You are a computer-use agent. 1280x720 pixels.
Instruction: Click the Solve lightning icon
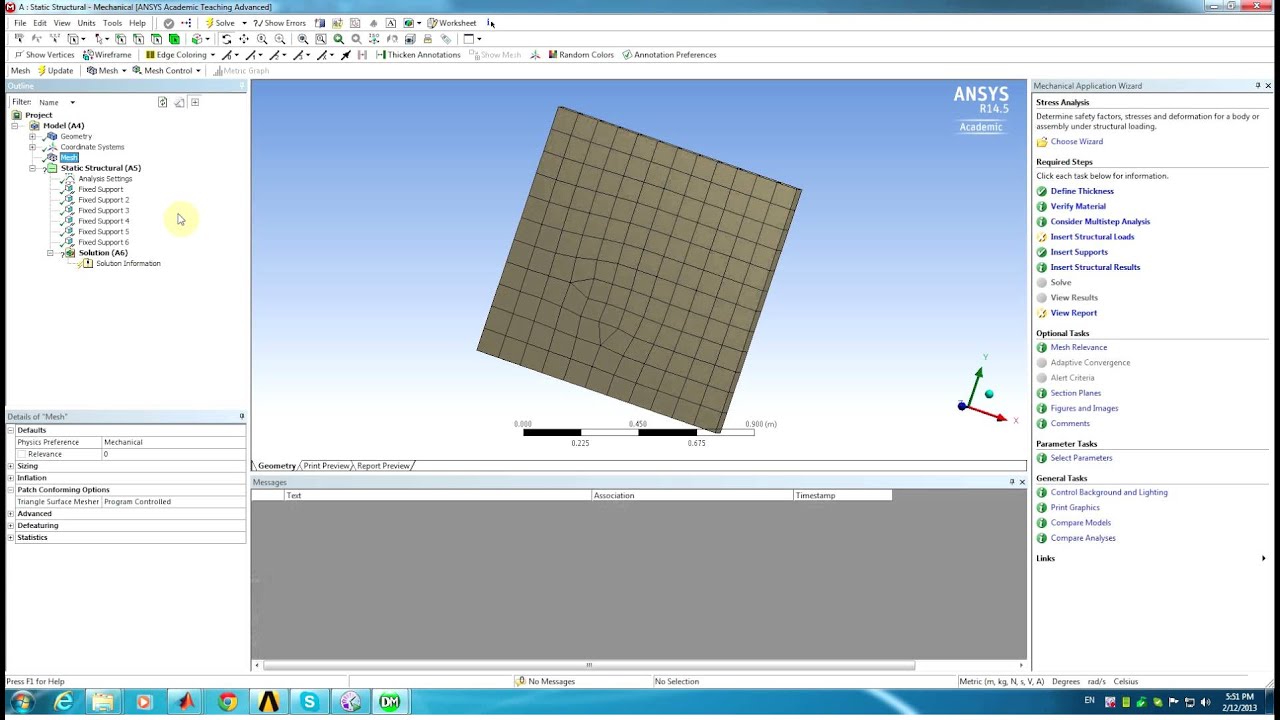coord(210,23)
